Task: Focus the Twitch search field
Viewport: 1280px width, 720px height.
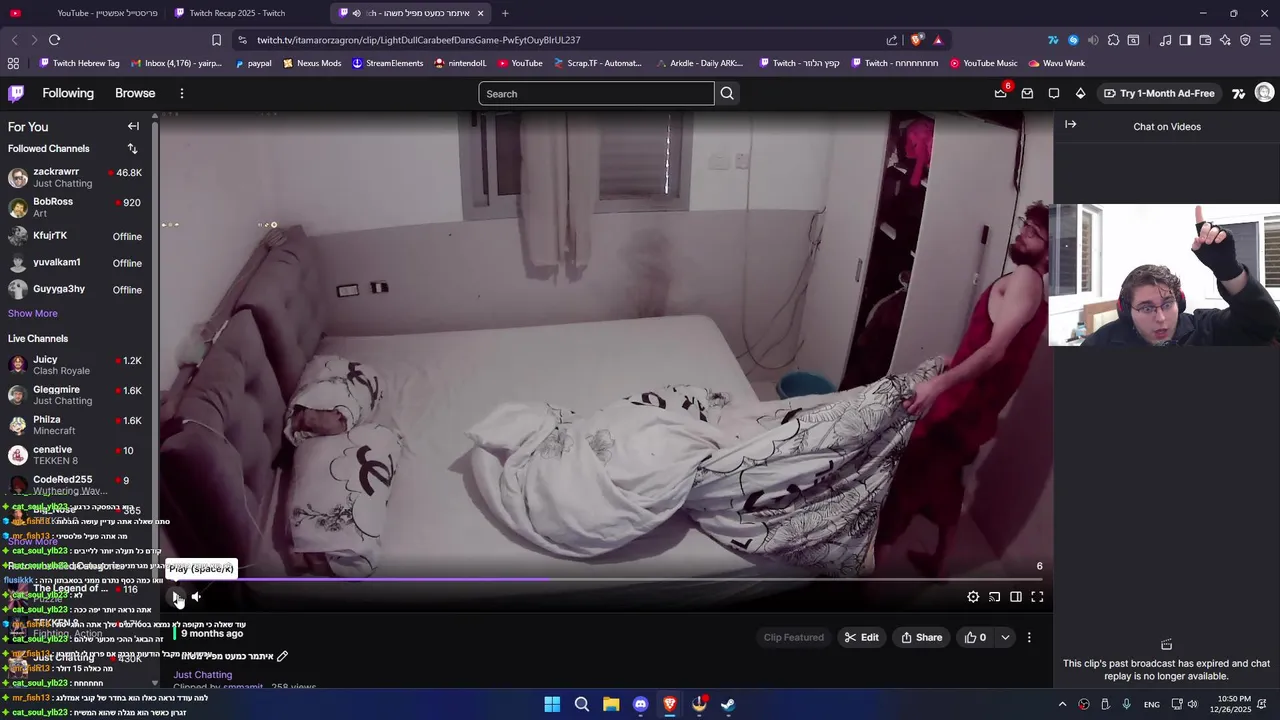Action: (596, 94)
